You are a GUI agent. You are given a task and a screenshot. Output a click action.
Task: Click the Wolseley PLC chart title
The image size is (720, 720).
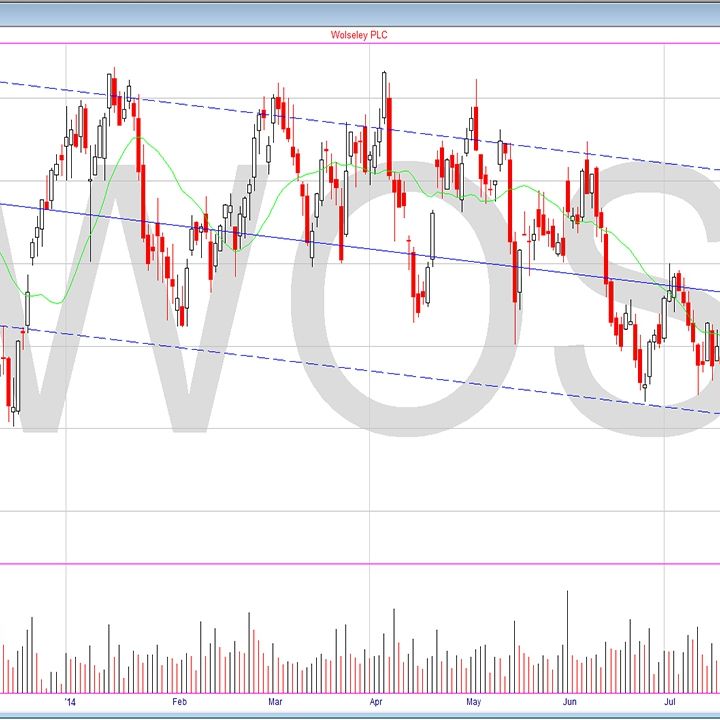click(x=359, y=35)
